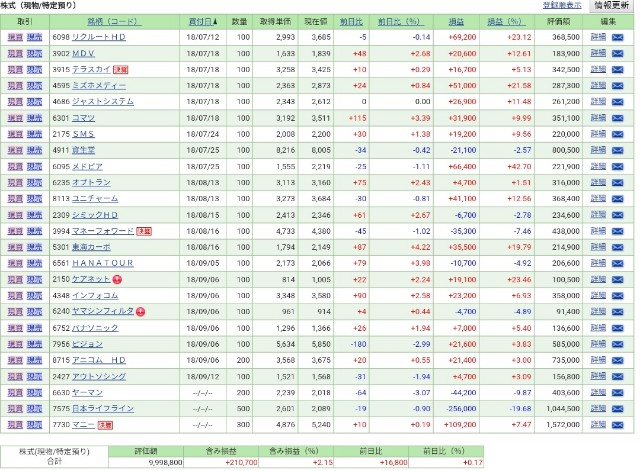
Task: Click the envelope icon in the 資生堂 row
Action: coord(617,151)
